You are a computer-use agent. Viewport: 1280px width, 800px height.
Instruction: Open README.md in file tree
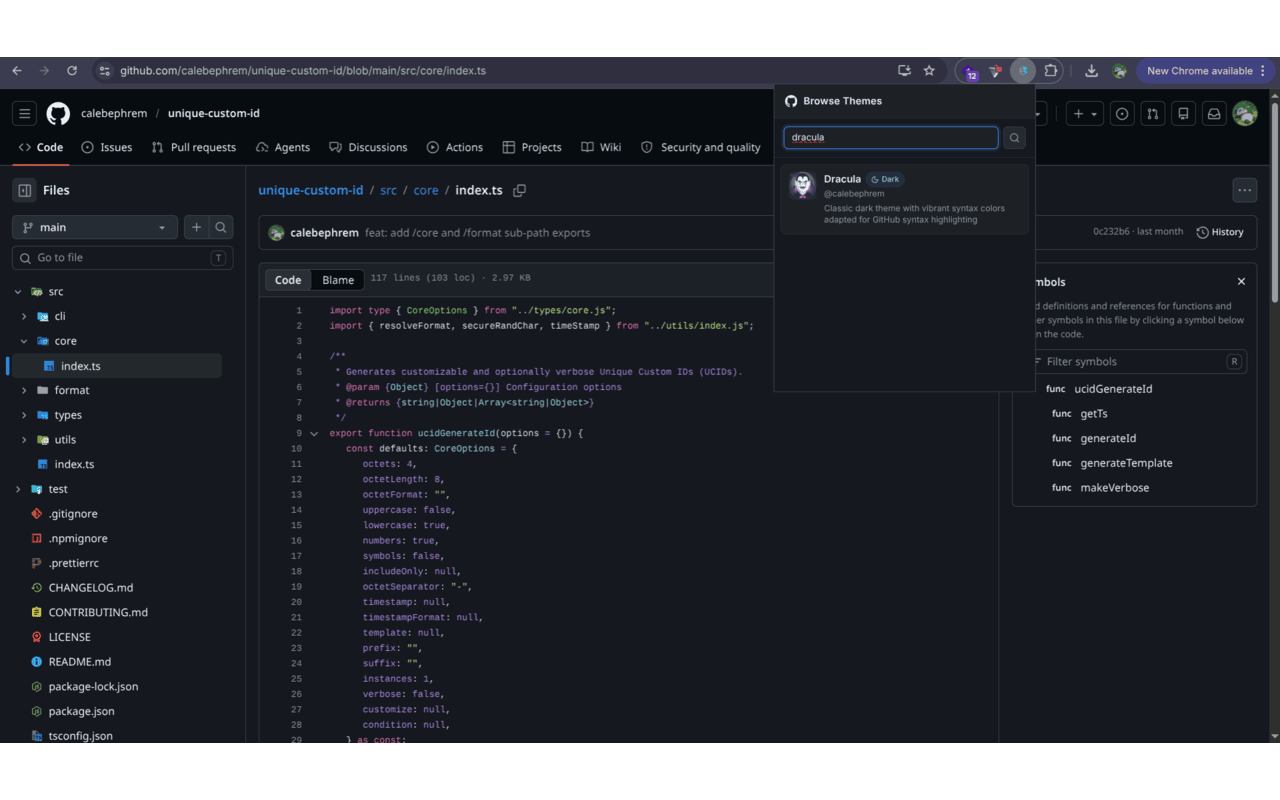[x=80, y=662]
